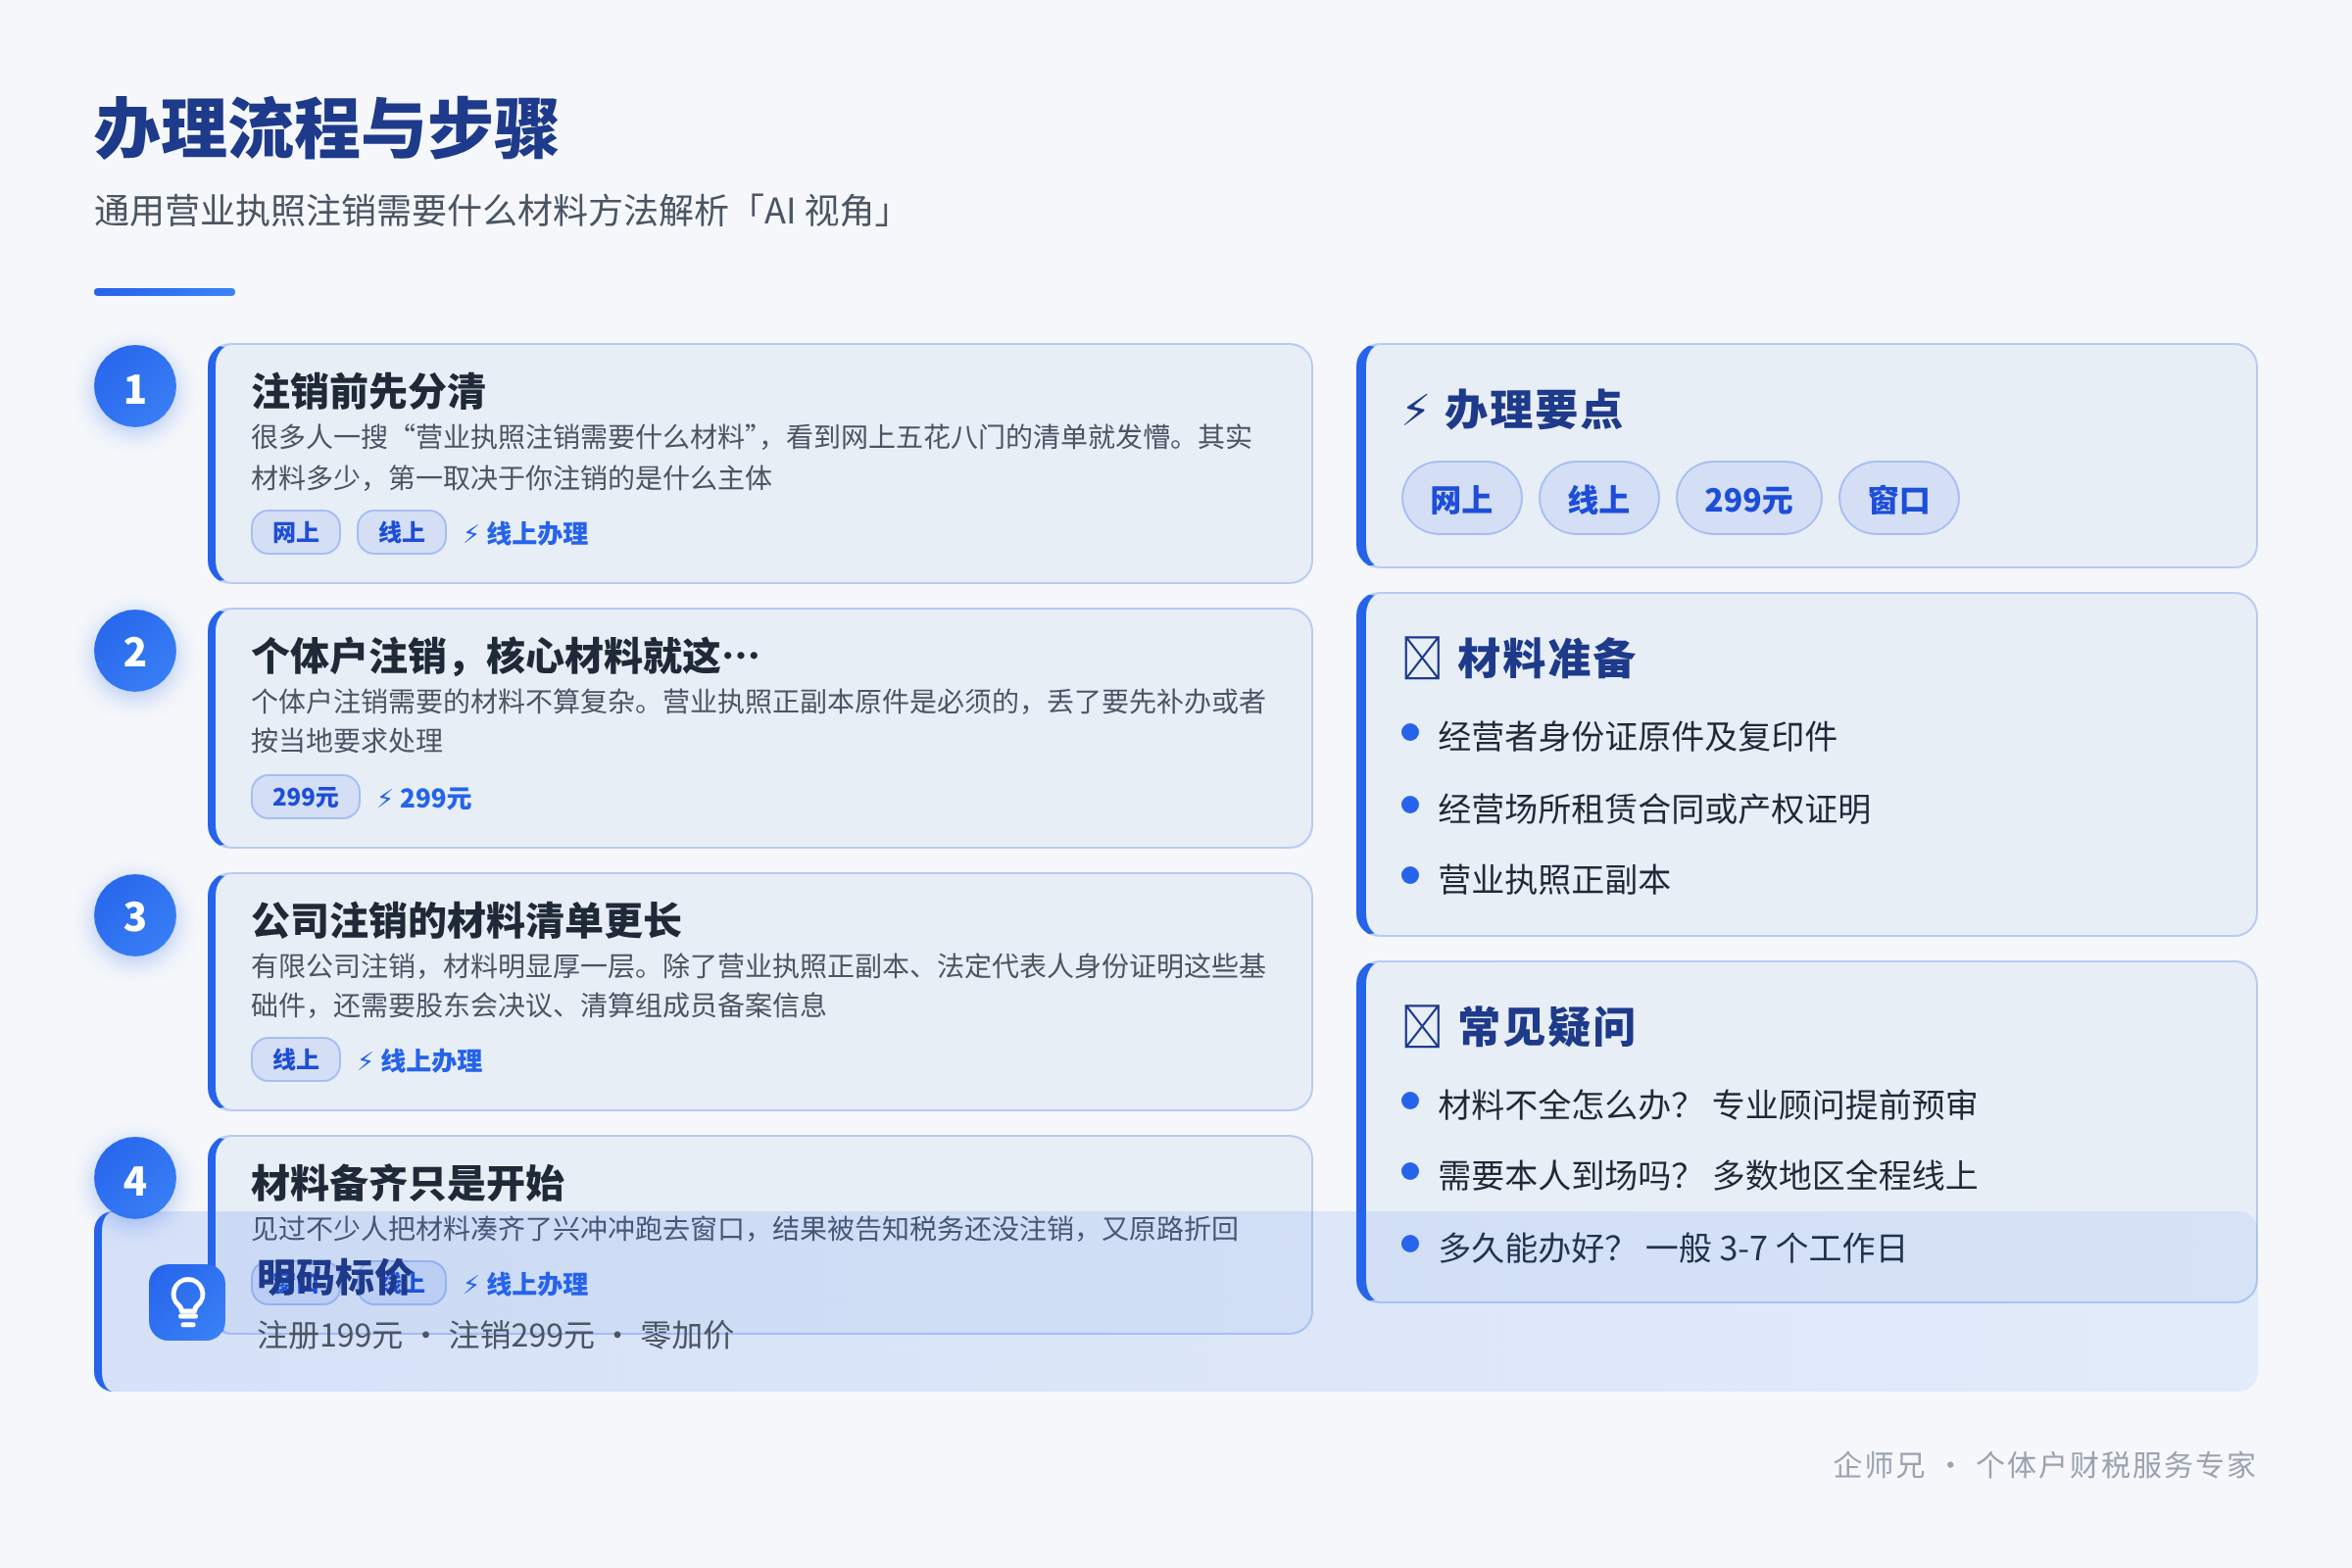Open the 线上办理 link in 注销前先分清 card
Image resolution: width=2352 pixels, height=1568 pixels.
click(526, 533)
